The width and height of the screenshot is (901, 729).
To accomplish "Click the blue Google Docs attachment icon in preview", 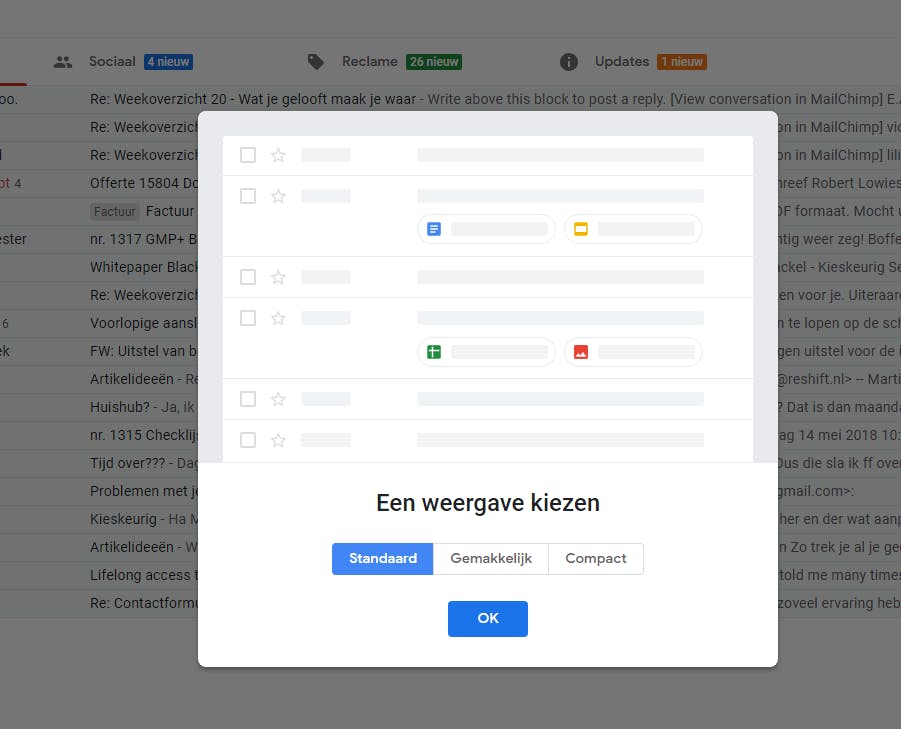I will click(x=432, y=229).
